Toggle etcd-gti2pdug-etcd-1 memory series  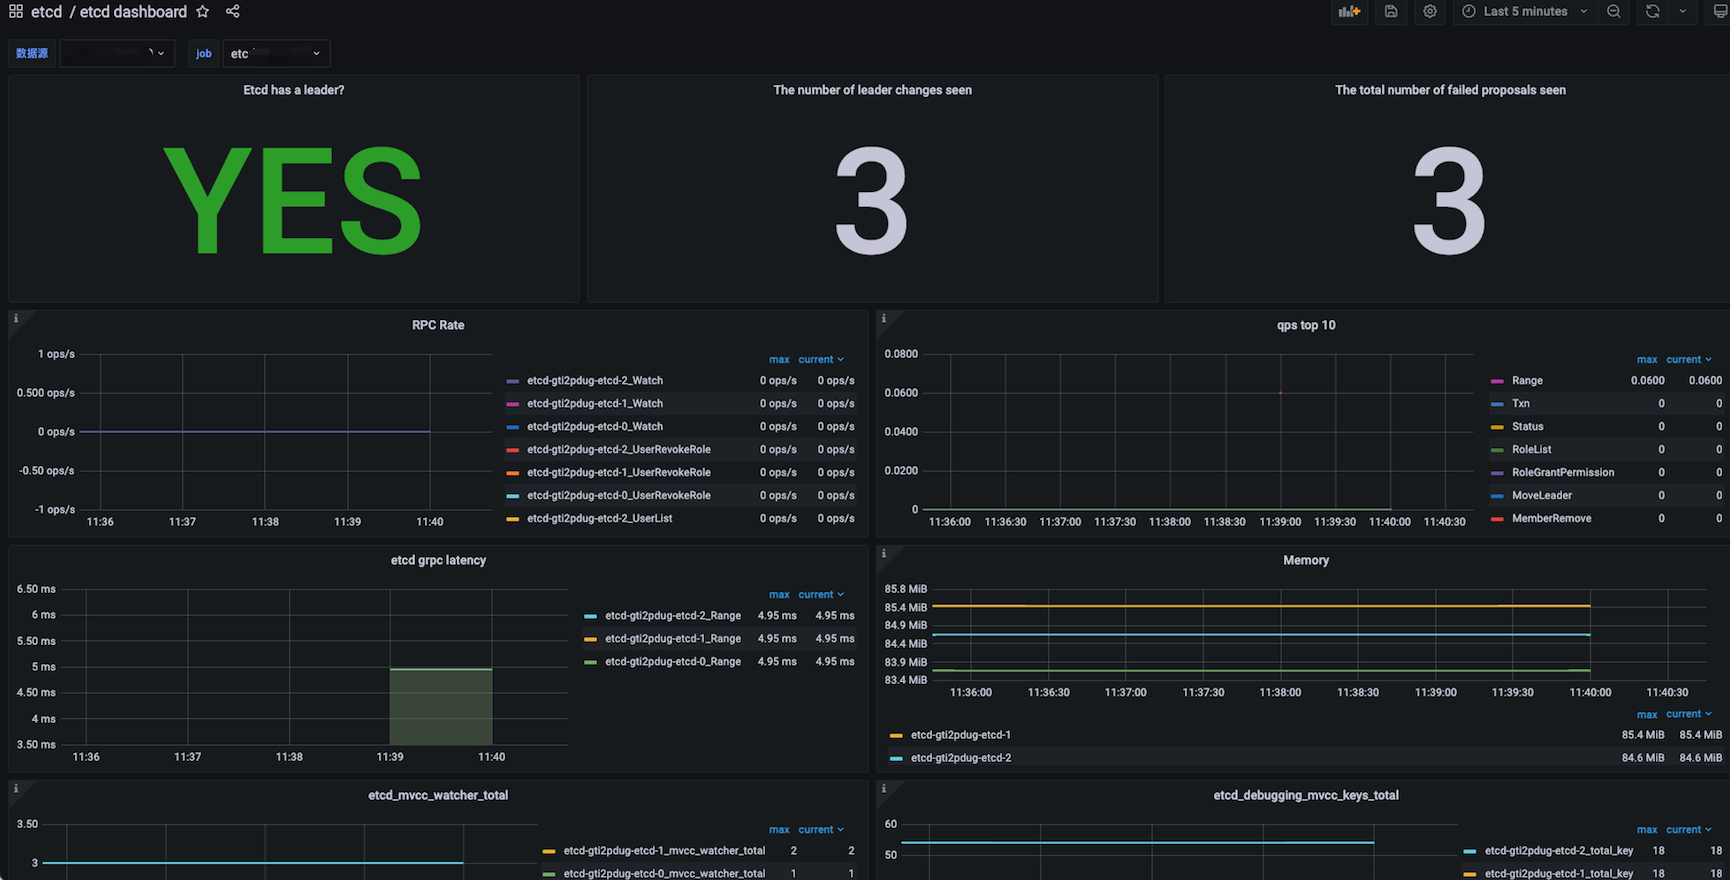[x=961, y=735]
